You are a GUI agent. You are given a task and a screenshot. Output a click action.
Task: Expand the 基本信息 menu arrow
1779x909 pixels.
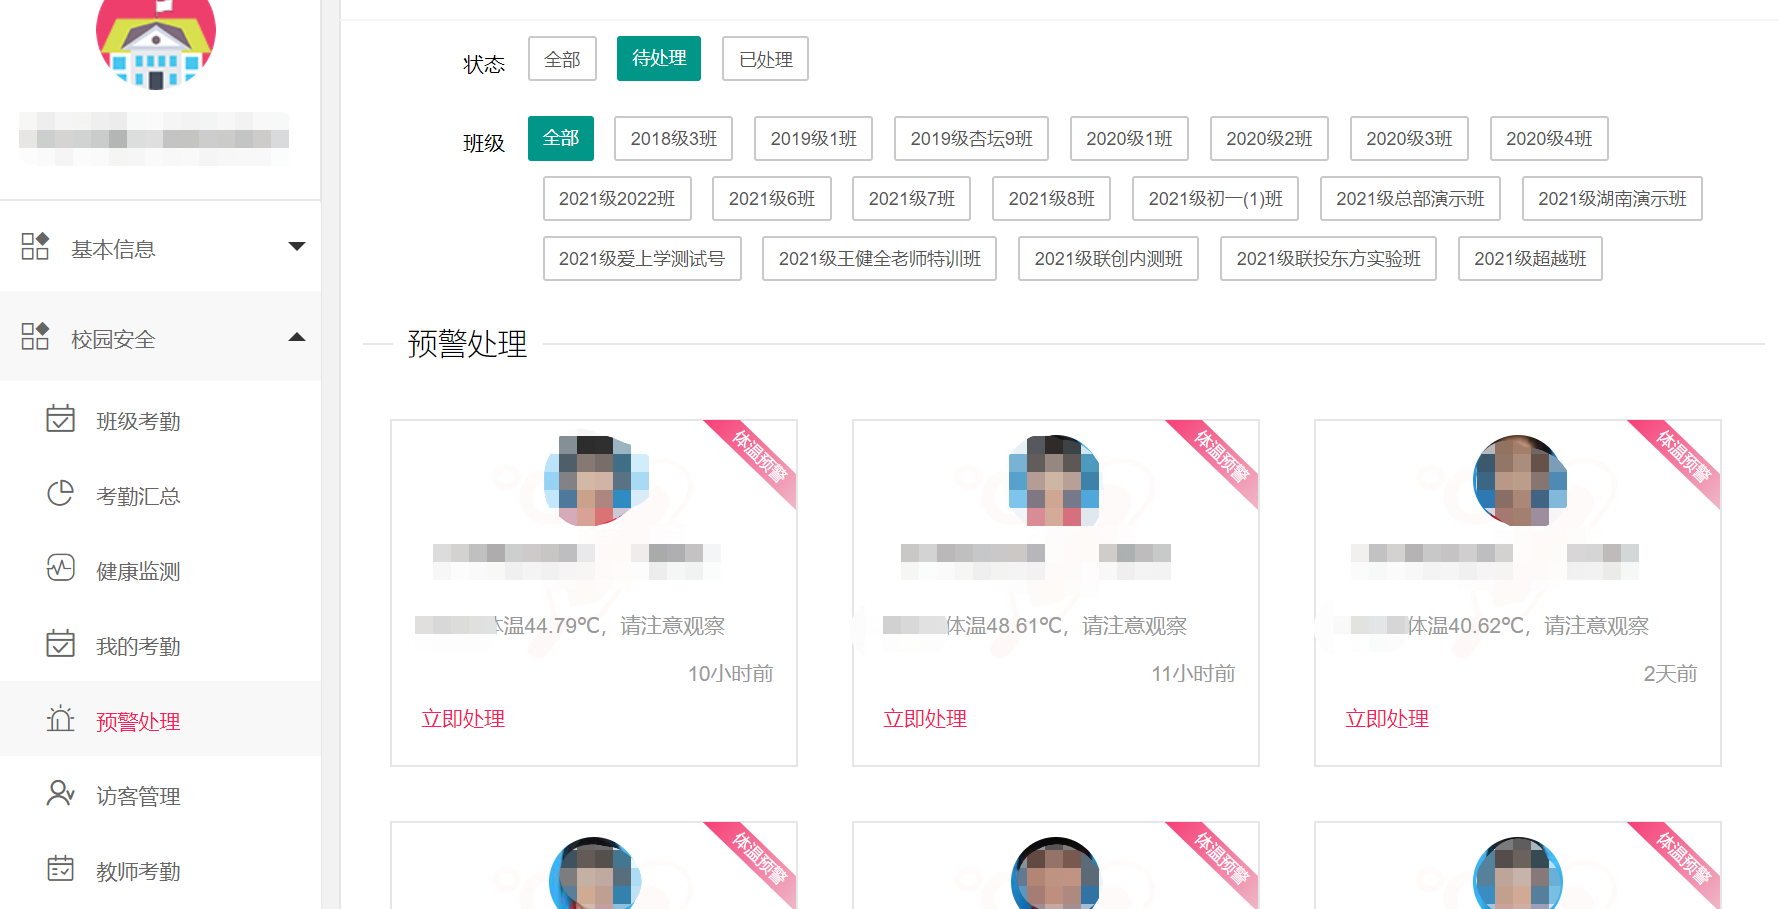(296, 247)
